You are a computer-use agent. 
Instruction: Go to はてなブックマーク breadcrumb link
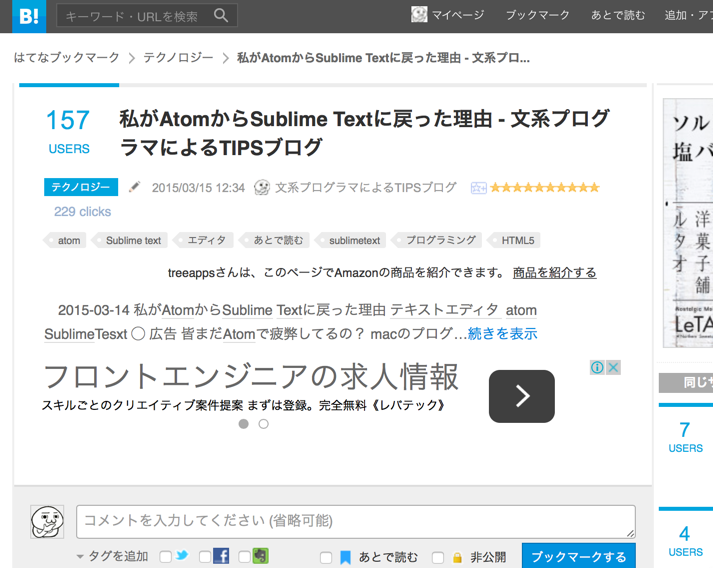[x=66, y=57]
